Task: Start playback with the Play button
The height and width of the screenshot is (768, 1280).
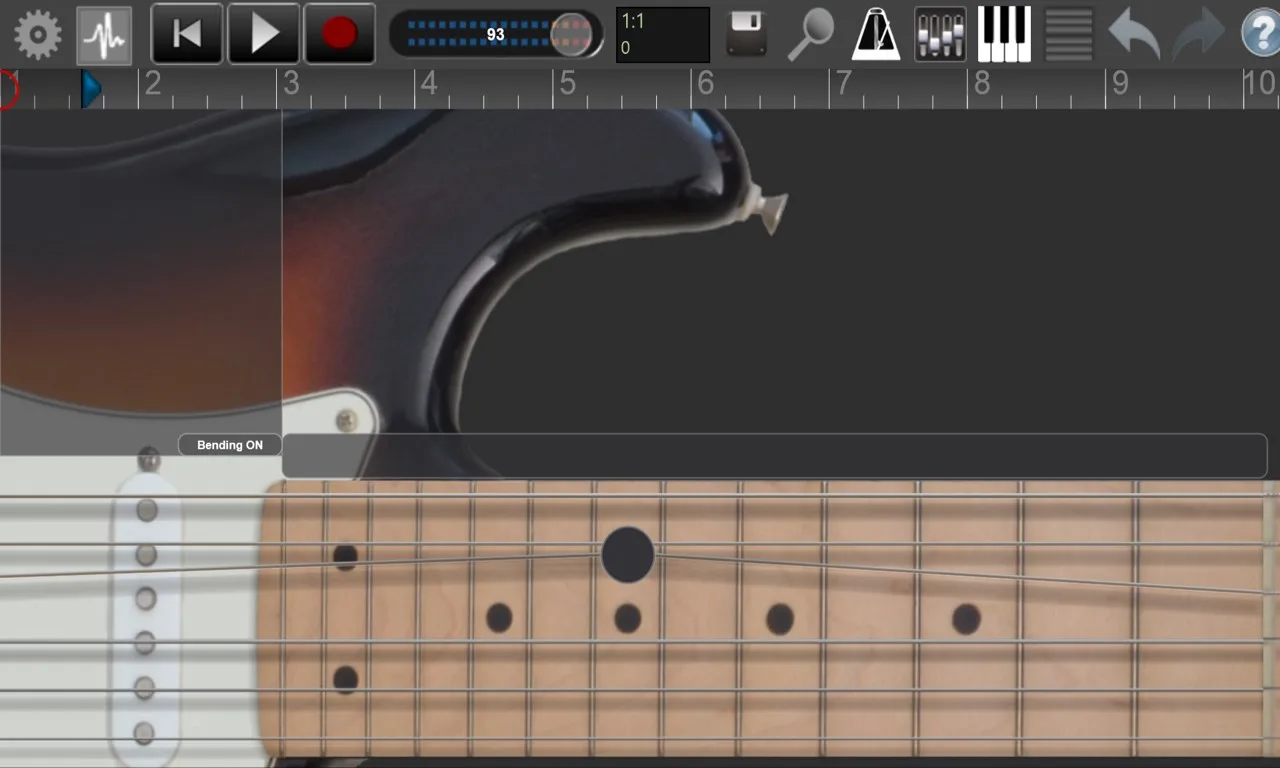Action: 264,34
